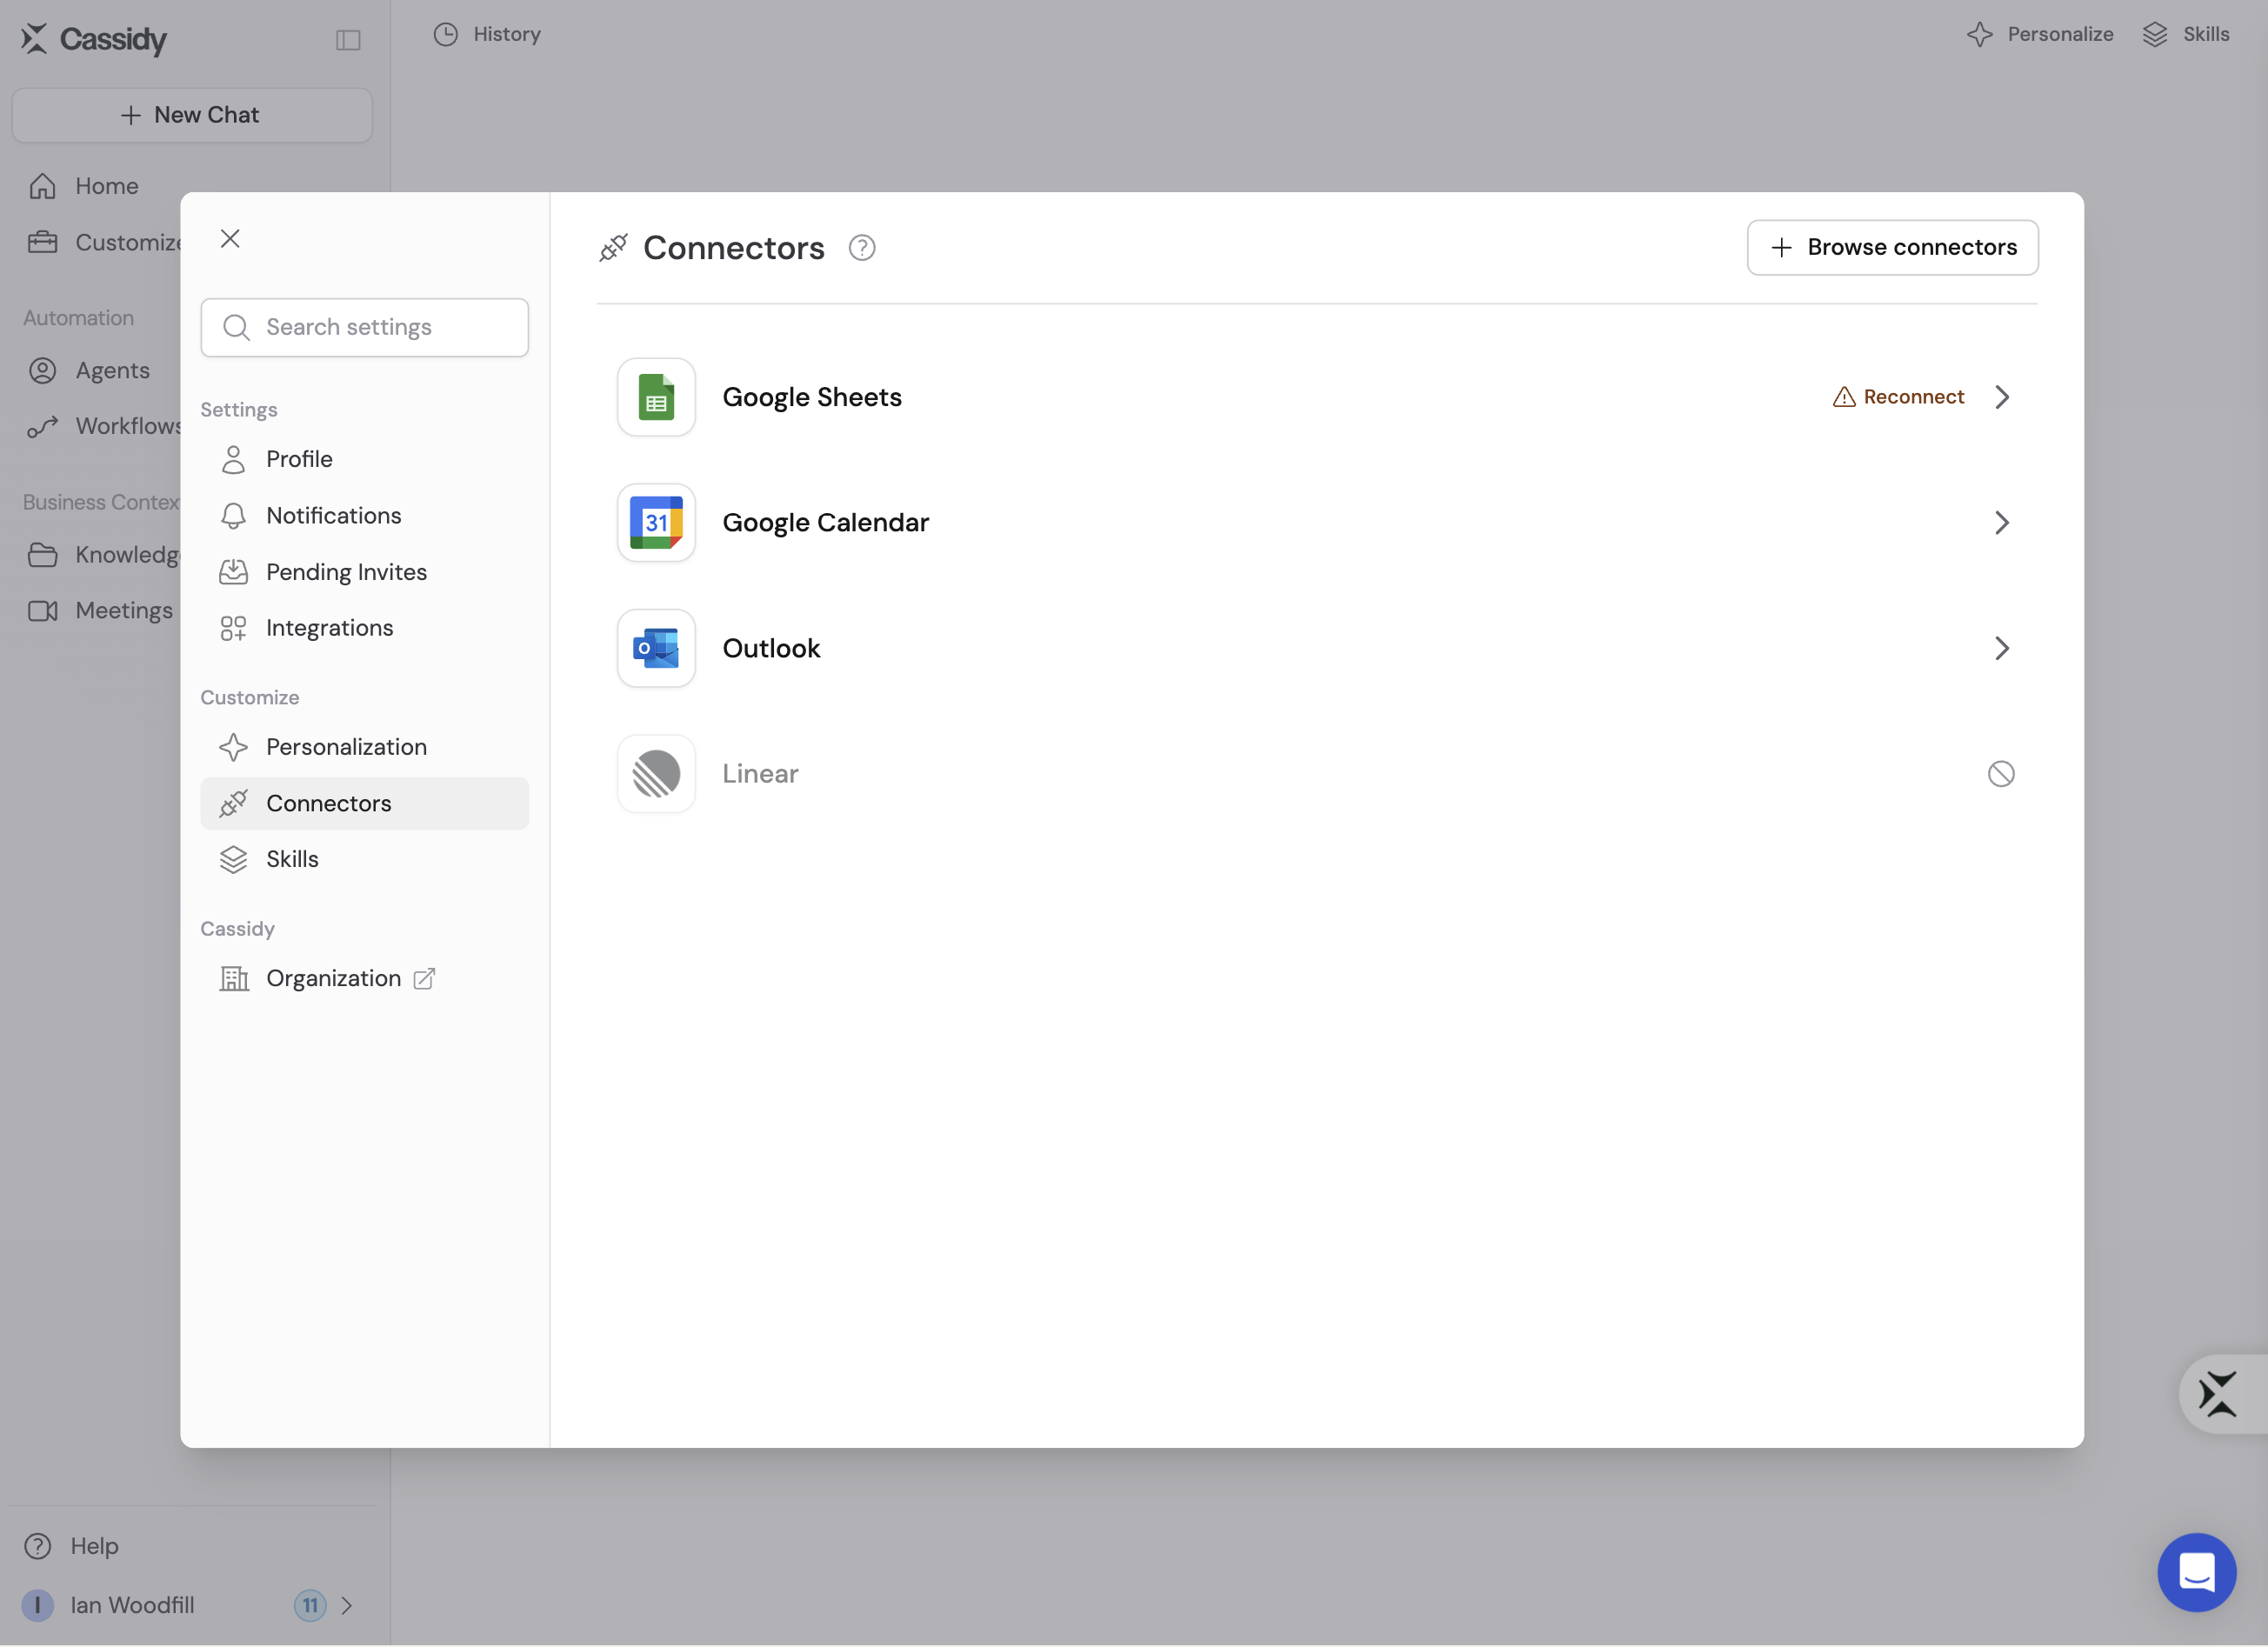Image resolution: width=2268 pixels, height=1647 pixels.
Task: Open the Profile settings page
Action: coord(364,459)
